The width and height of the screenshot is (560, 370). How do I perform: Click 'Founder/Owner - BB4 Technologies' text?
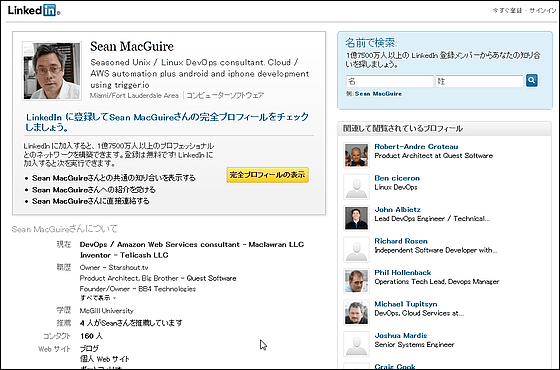pos(138,289)
